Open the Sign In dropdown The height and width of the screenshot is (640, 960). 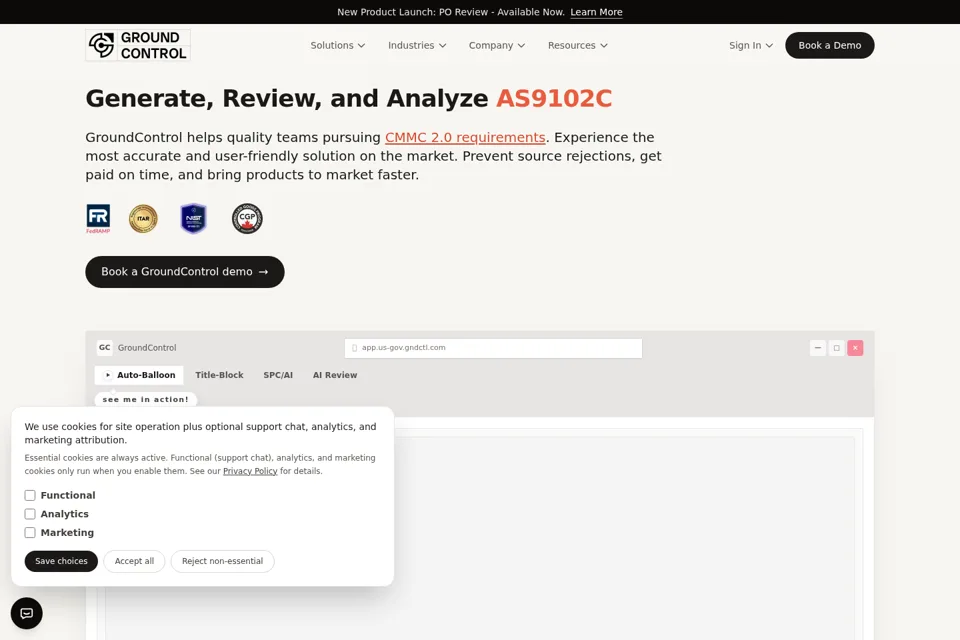pos(751,45)
